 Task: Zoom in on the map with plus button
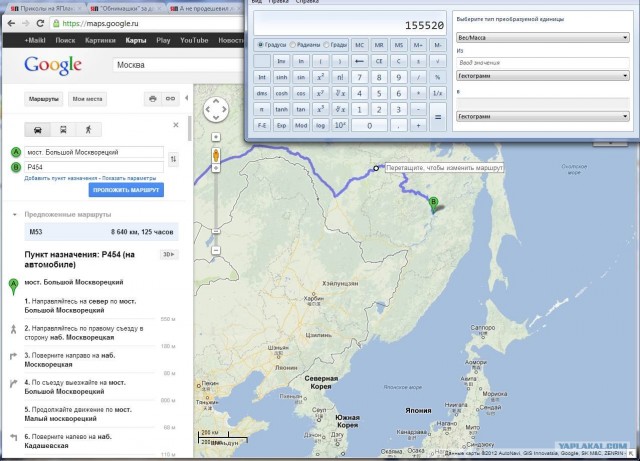pos(216,137)
